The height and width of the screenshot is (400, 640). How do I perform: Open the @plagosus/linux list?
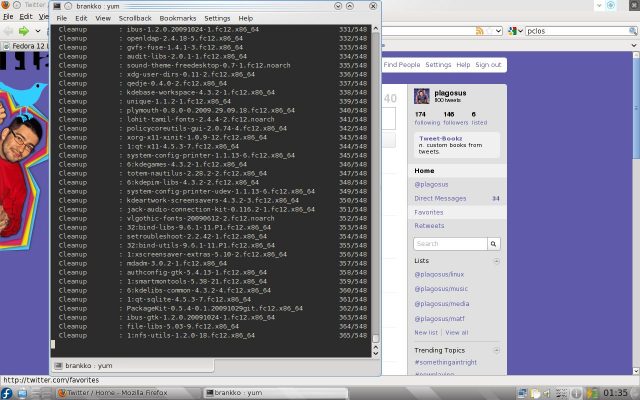439,274
